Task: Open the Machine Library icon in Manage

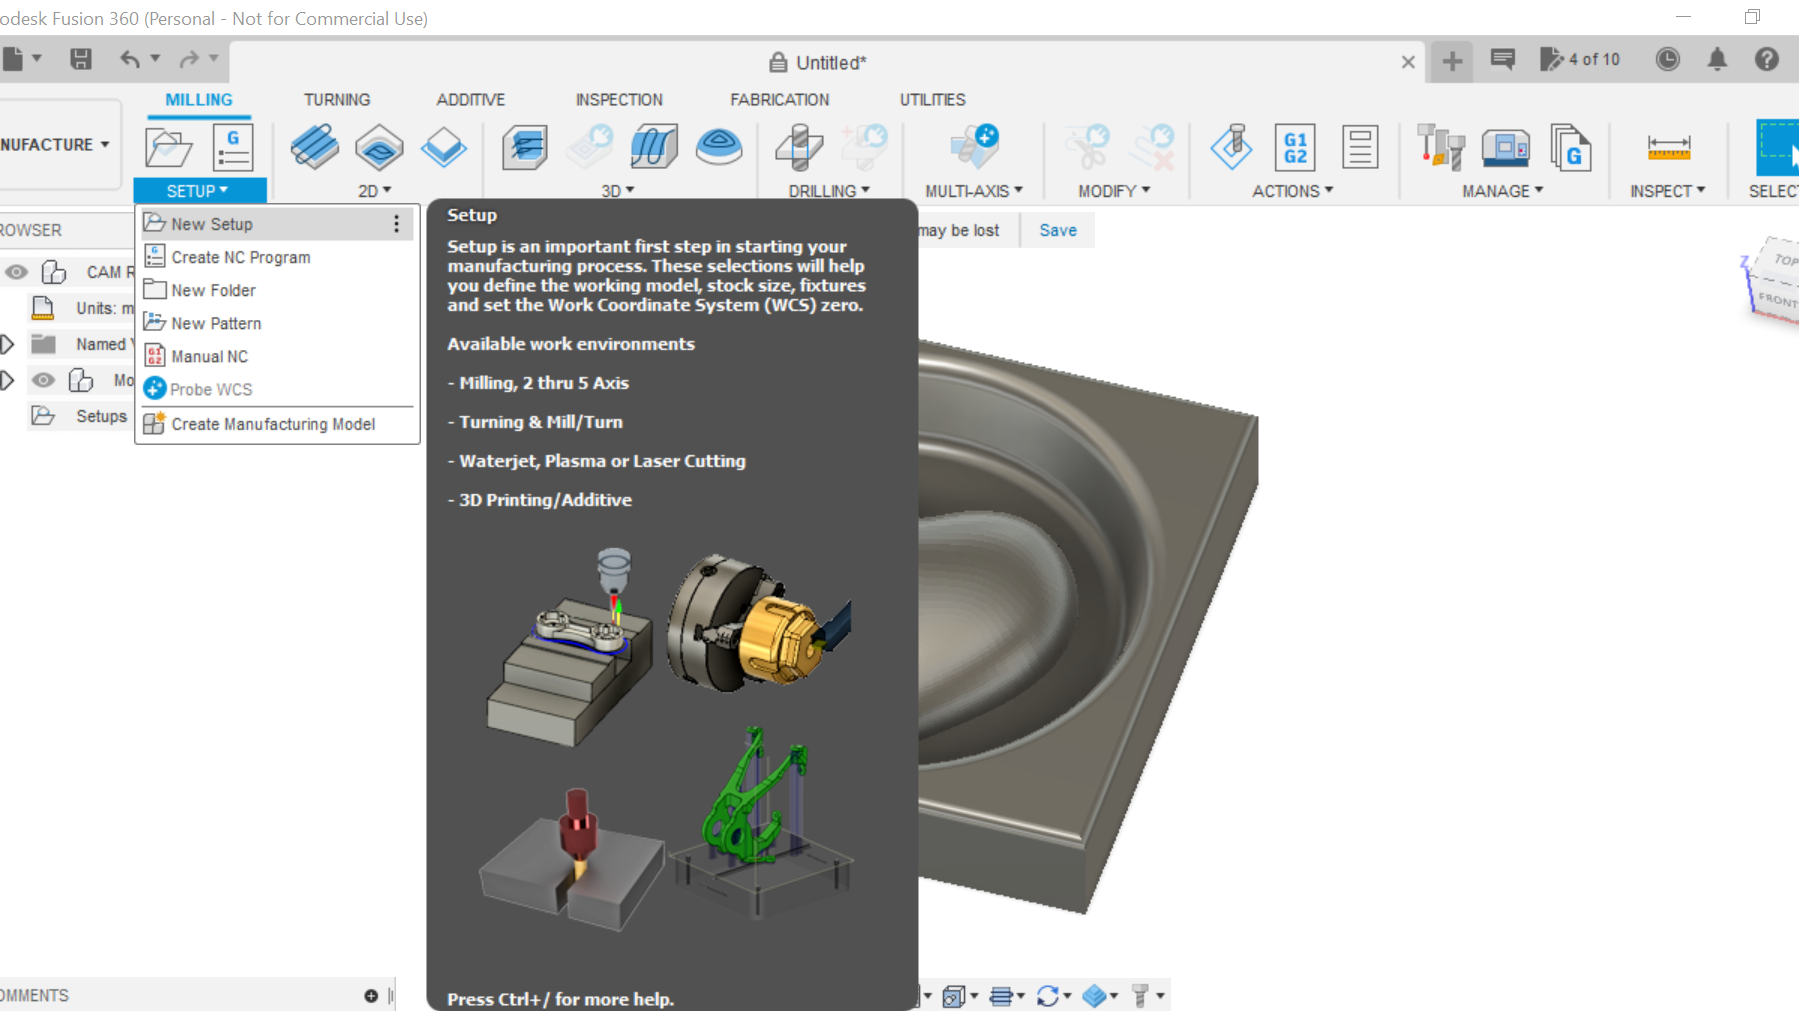Action: (1506, 147)
